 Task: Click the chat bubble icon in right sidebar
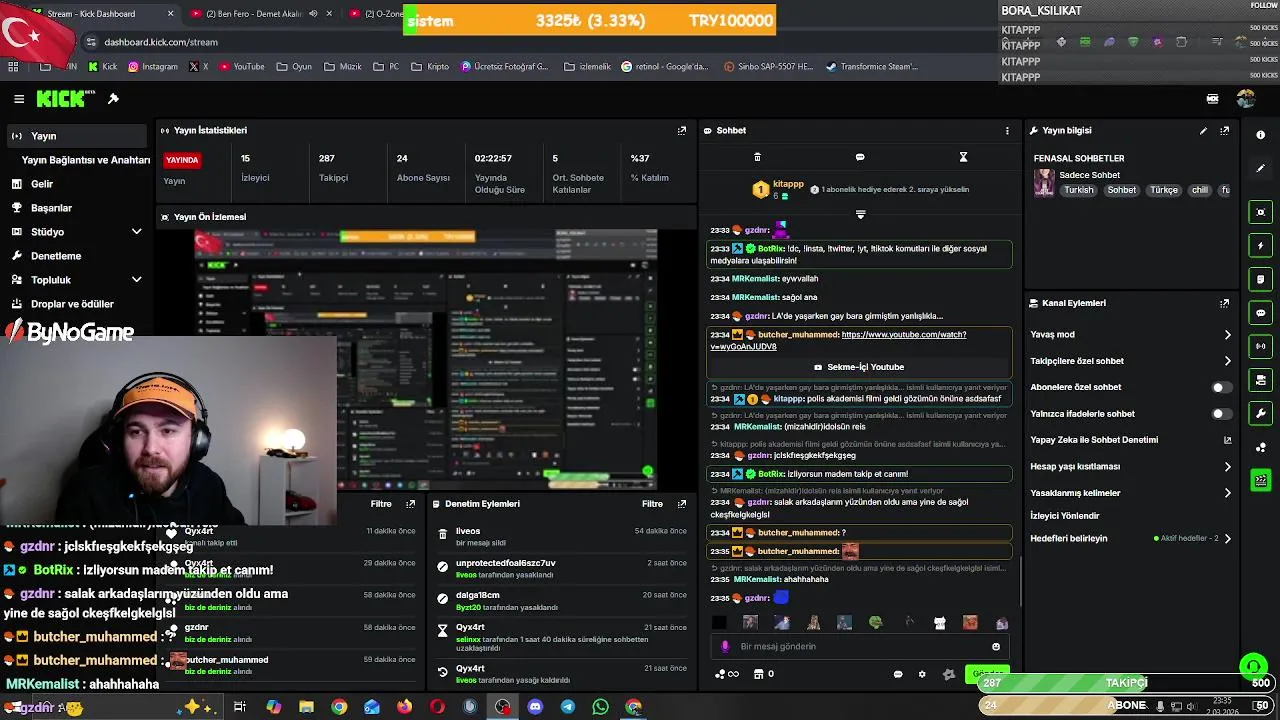(x=1260, y=313)
